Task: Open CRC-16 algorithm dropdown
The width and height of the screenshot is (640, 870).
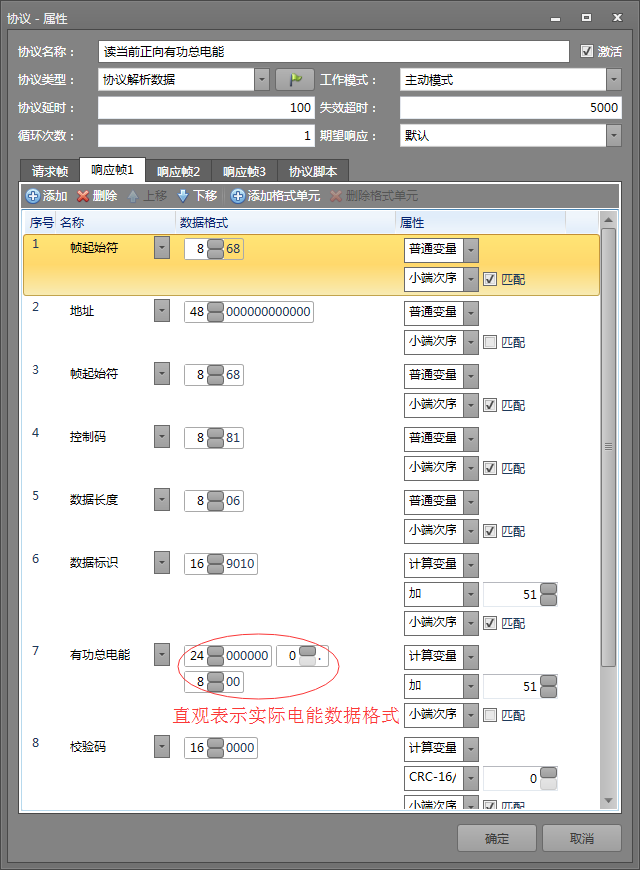Action: pos(471,778)
